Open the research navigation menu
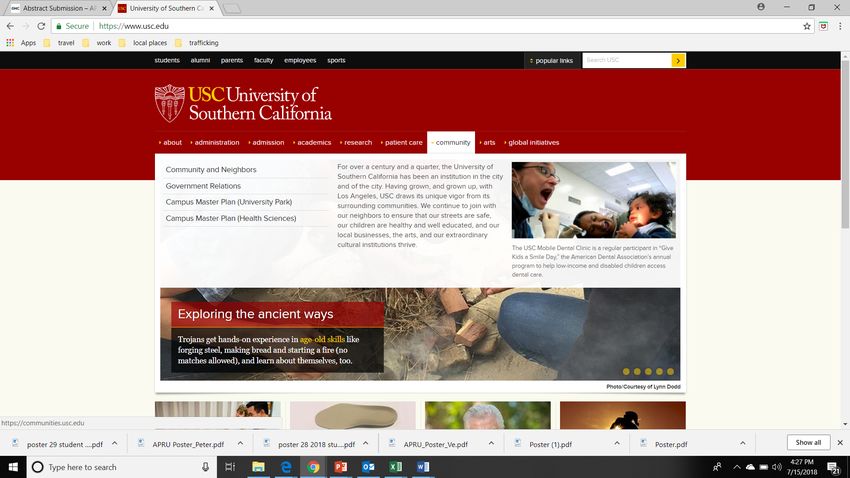850x478 pixels. (x=356, y=143)
